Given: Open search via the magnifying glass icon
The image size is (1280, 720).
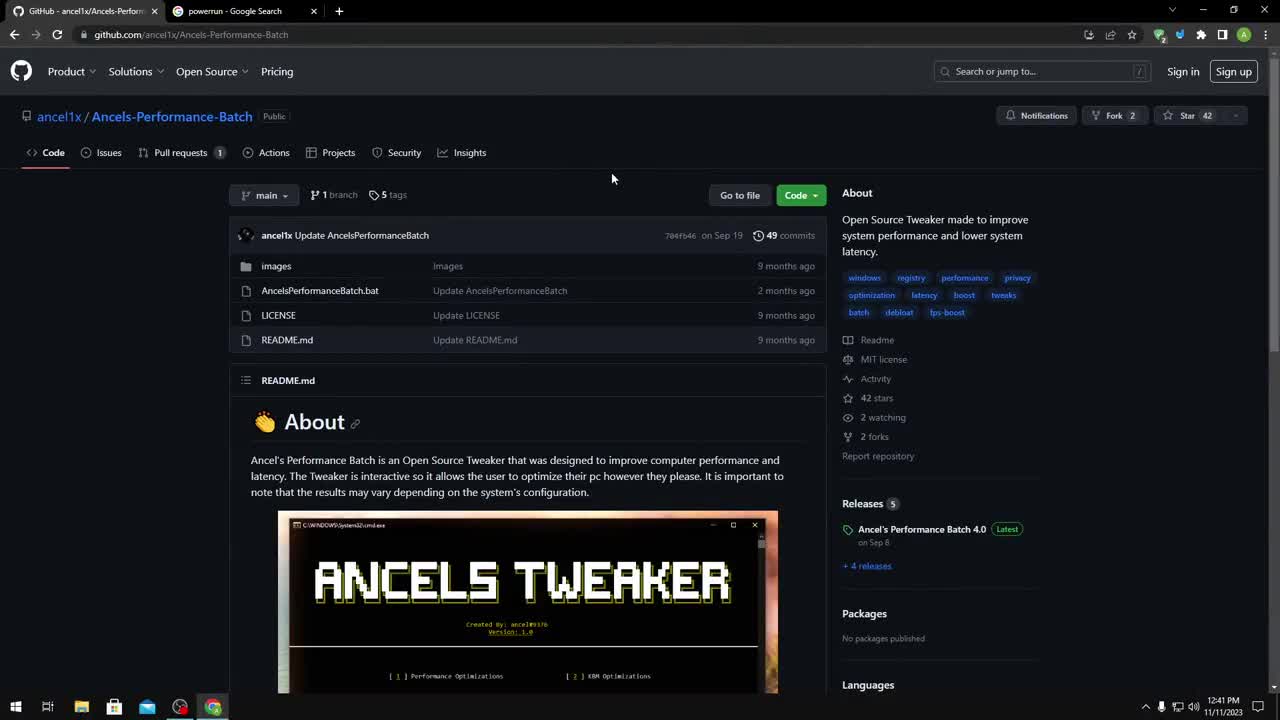Looking at the screenshot, I should pos(944,71).
